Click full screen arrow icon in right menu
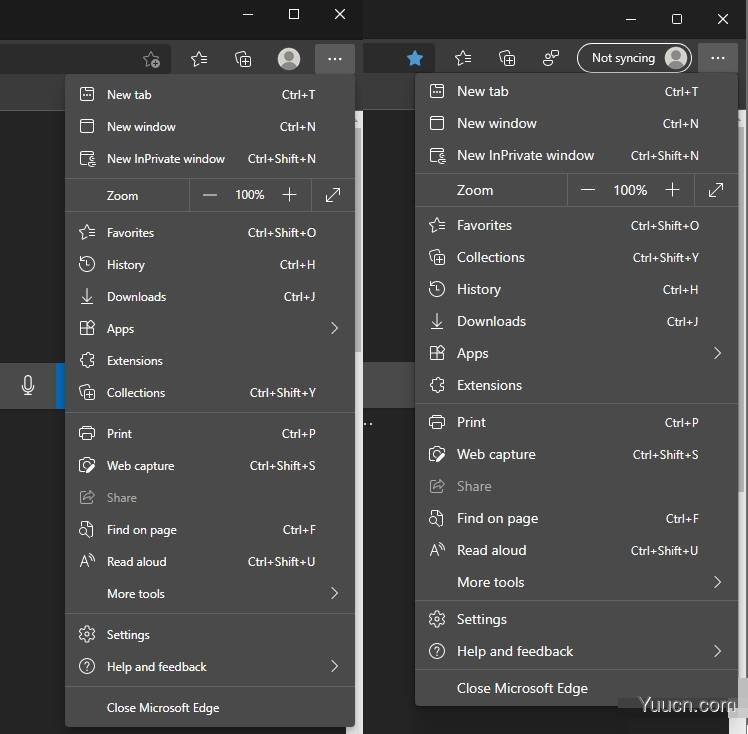Viewport: 748px width, 734px height. coord(716,190)
